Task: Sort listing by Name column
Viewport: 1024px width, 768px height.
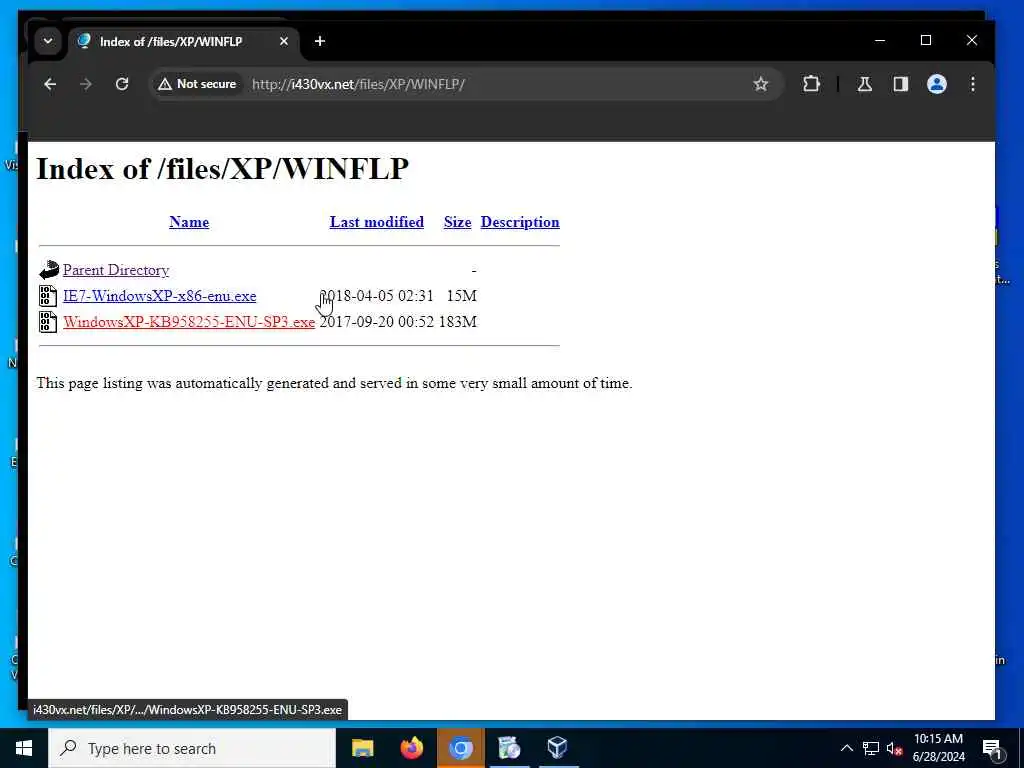Action: [x=189, y=222]
